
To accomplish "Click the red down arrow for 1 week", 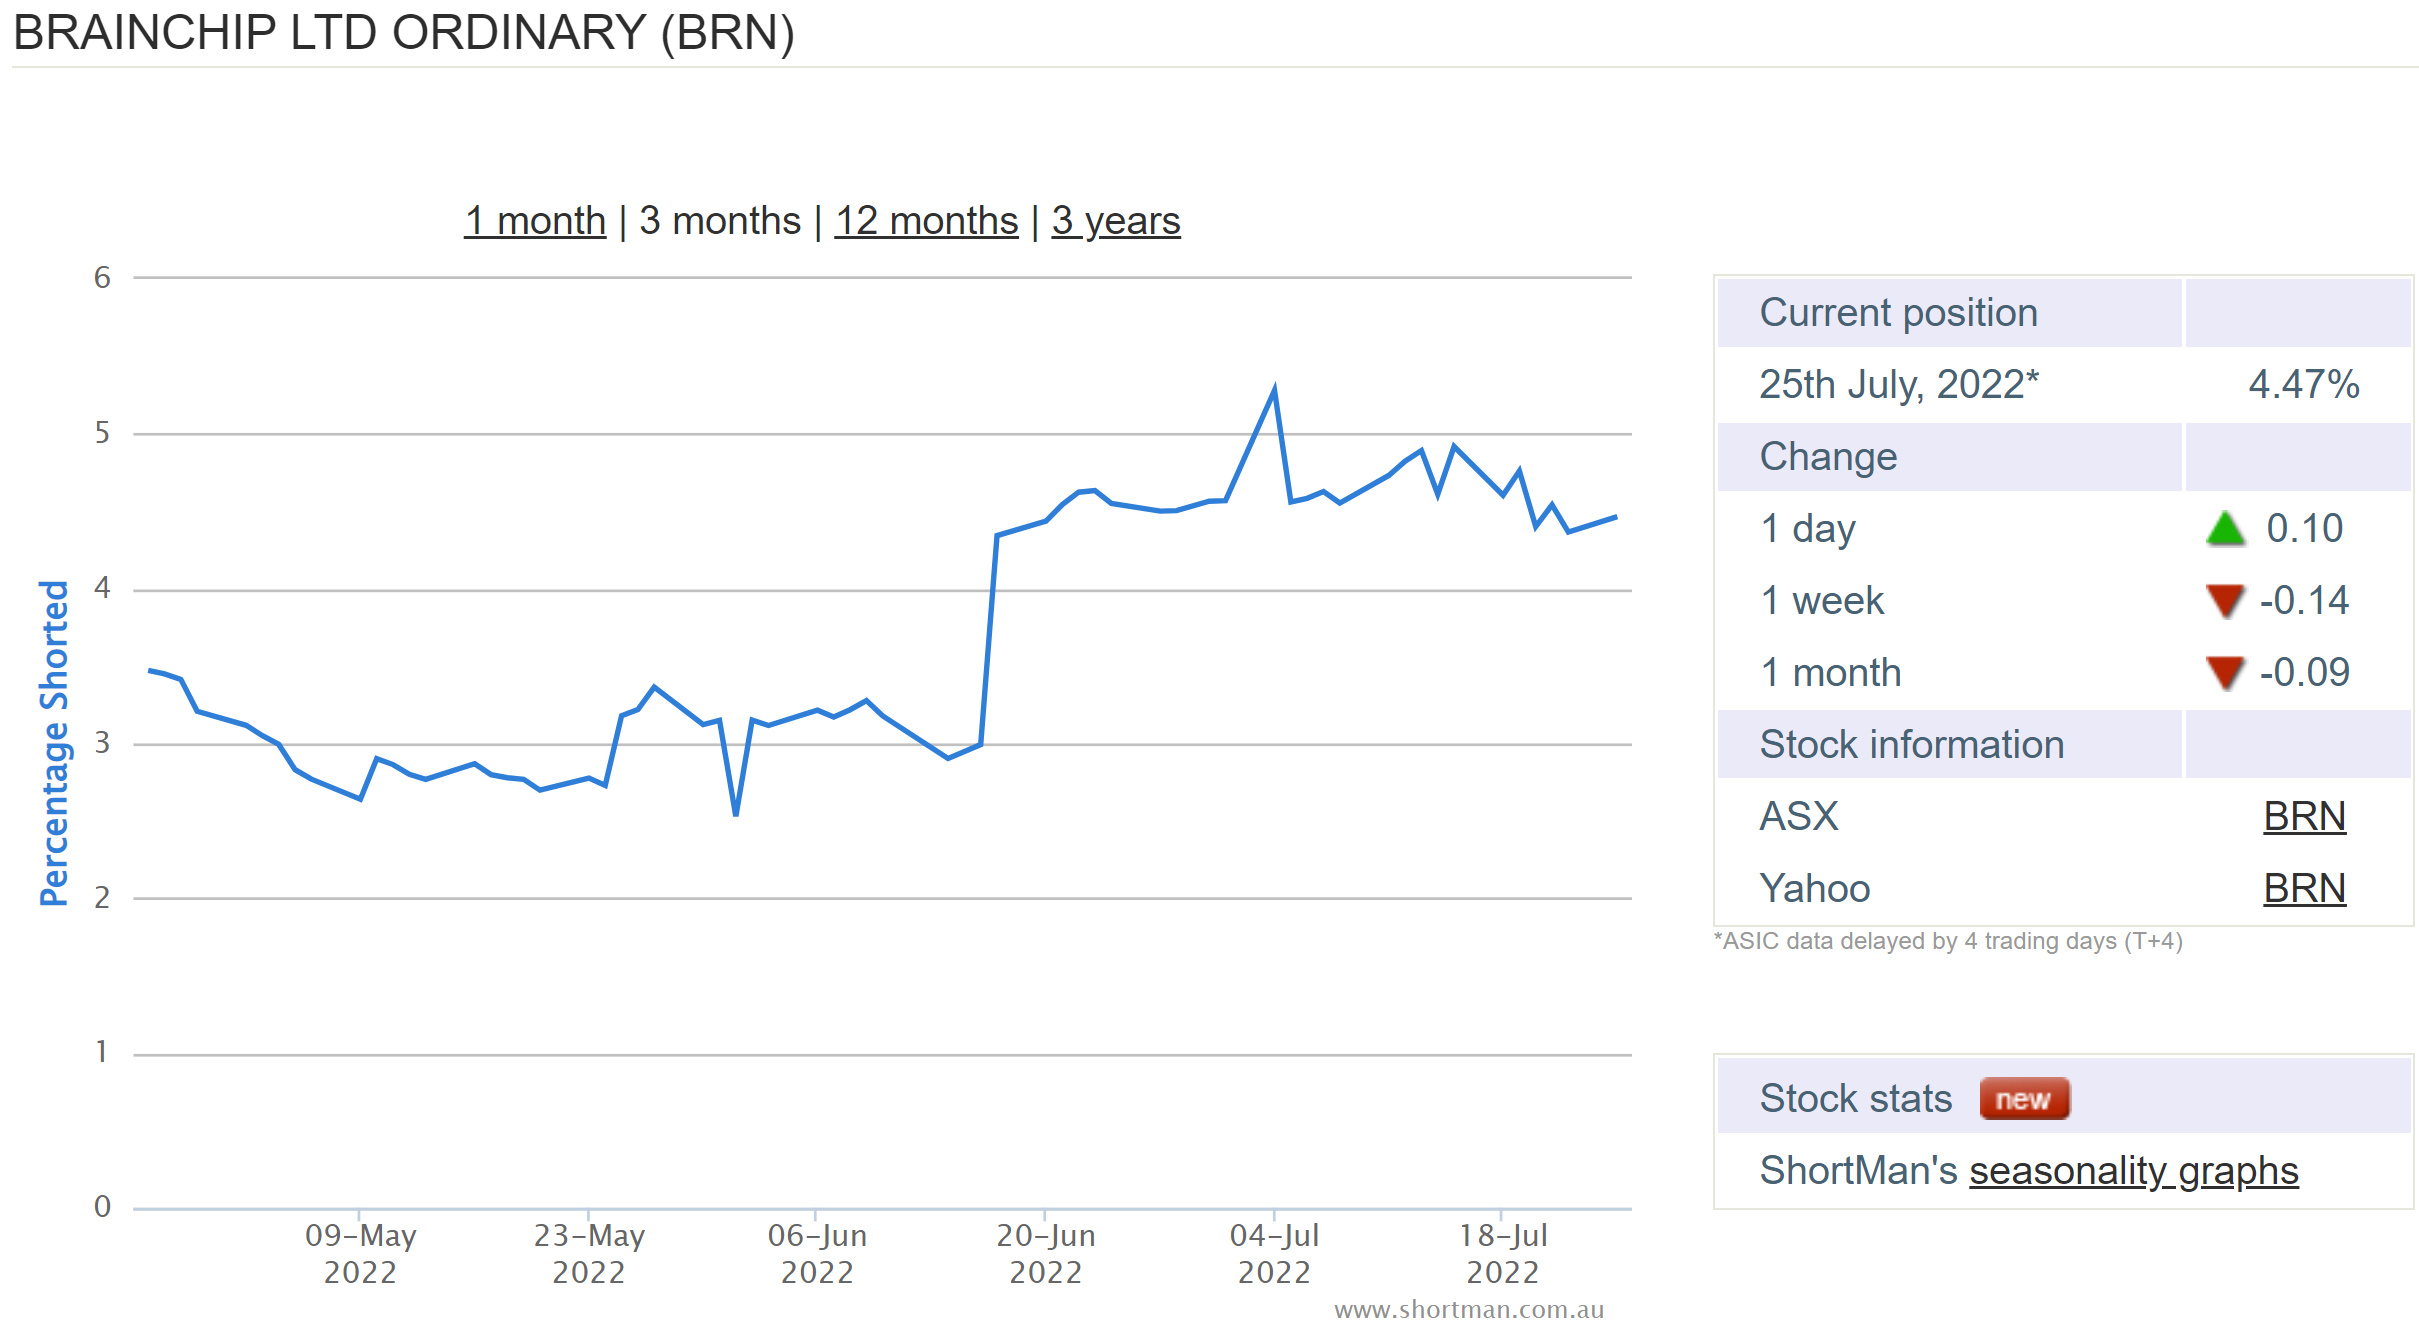I will (x=2225, y=601).
